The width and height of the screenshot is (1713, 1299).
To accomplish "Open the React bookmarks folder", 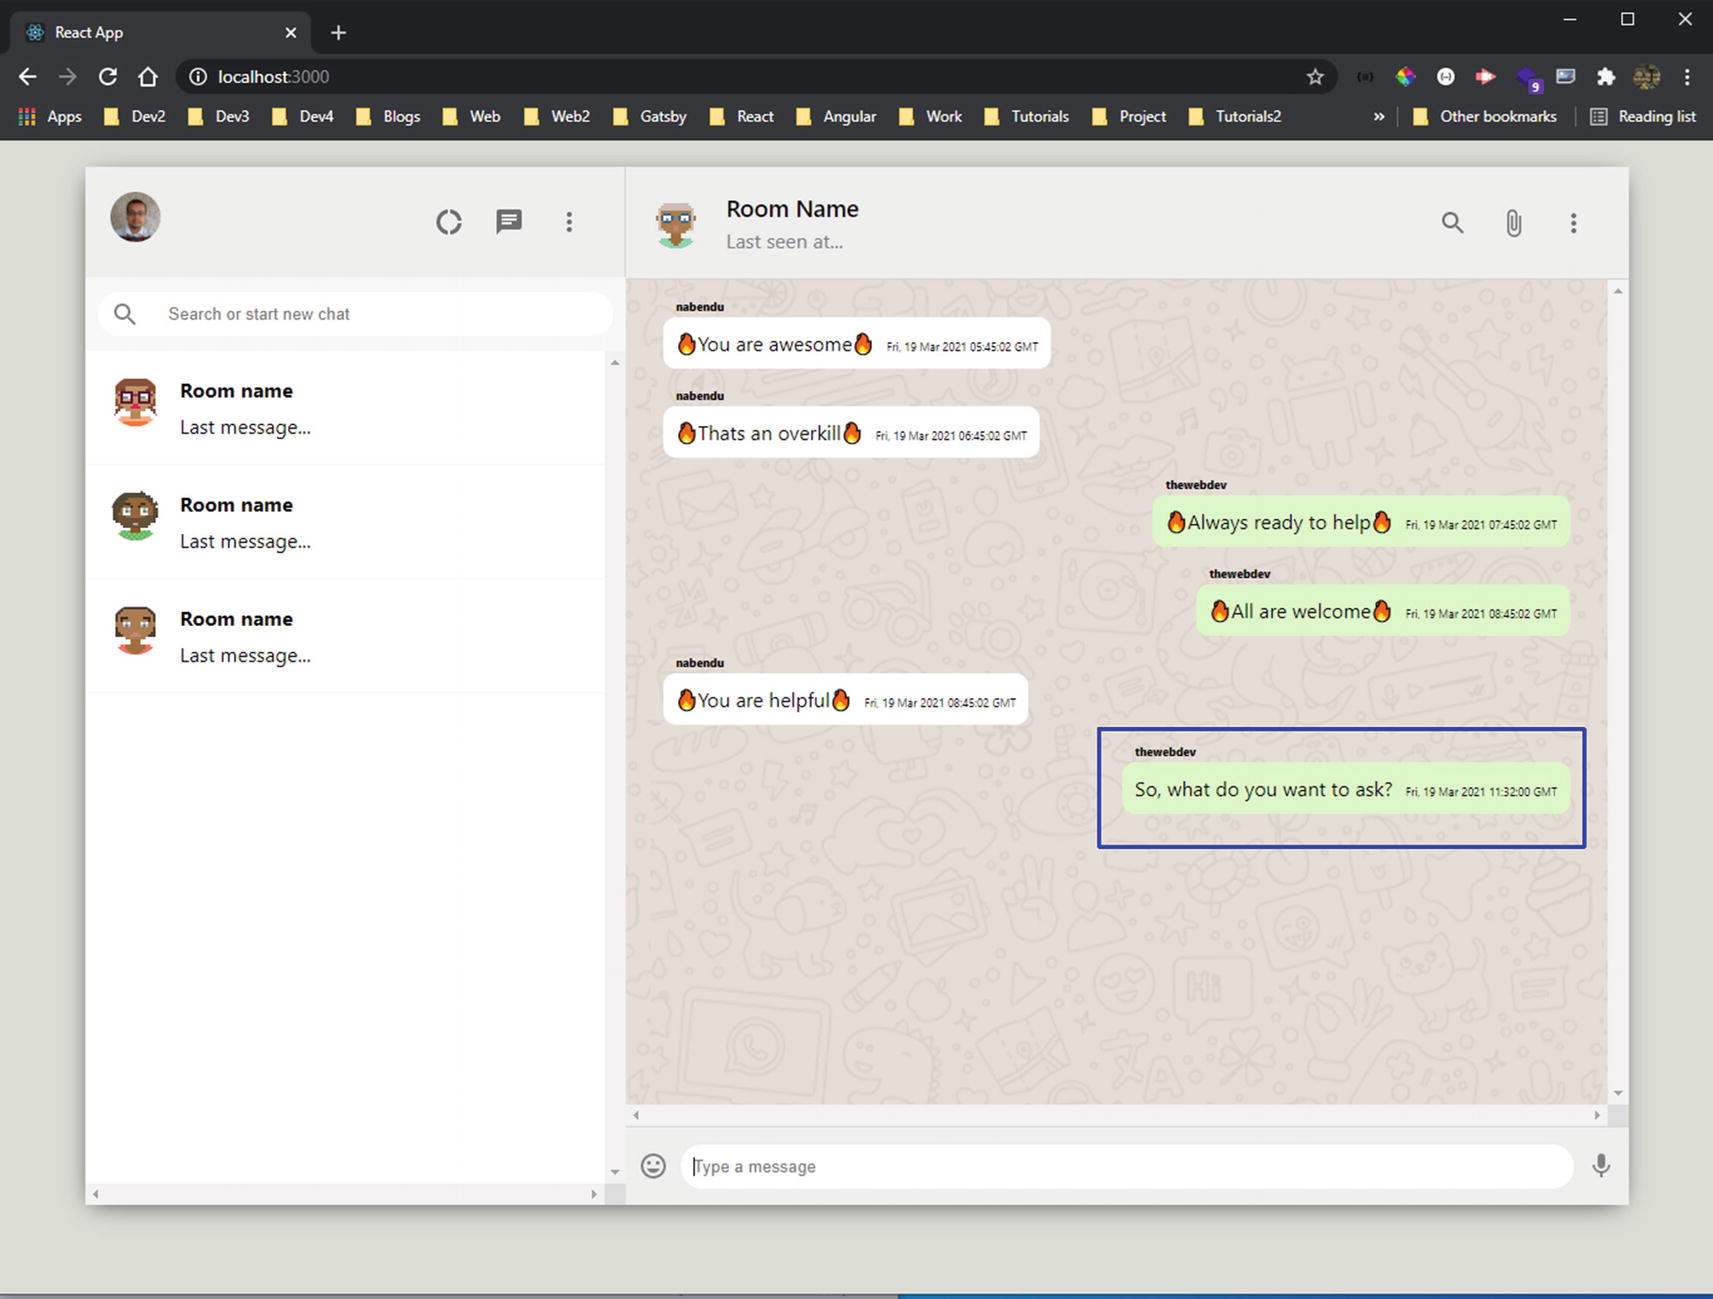I will coord(742,117).
